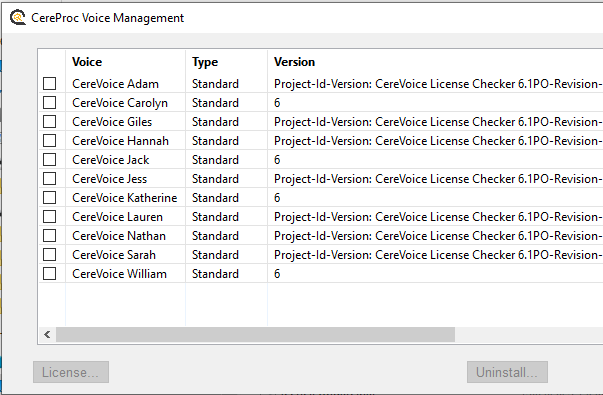Select the CereVoice Adam voice name
The image size is (603, 395).
pyautogui.click(x=115, y=84)
